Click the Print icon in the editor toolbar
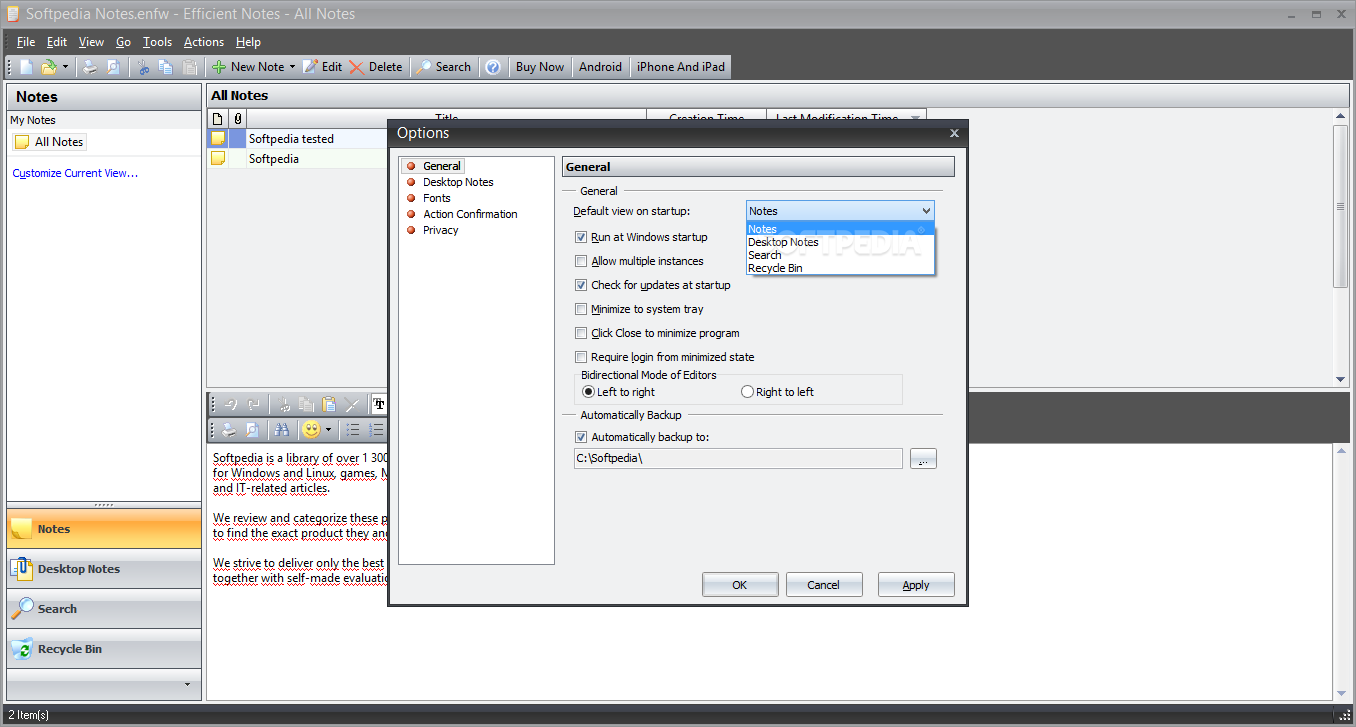 point(230,430)
